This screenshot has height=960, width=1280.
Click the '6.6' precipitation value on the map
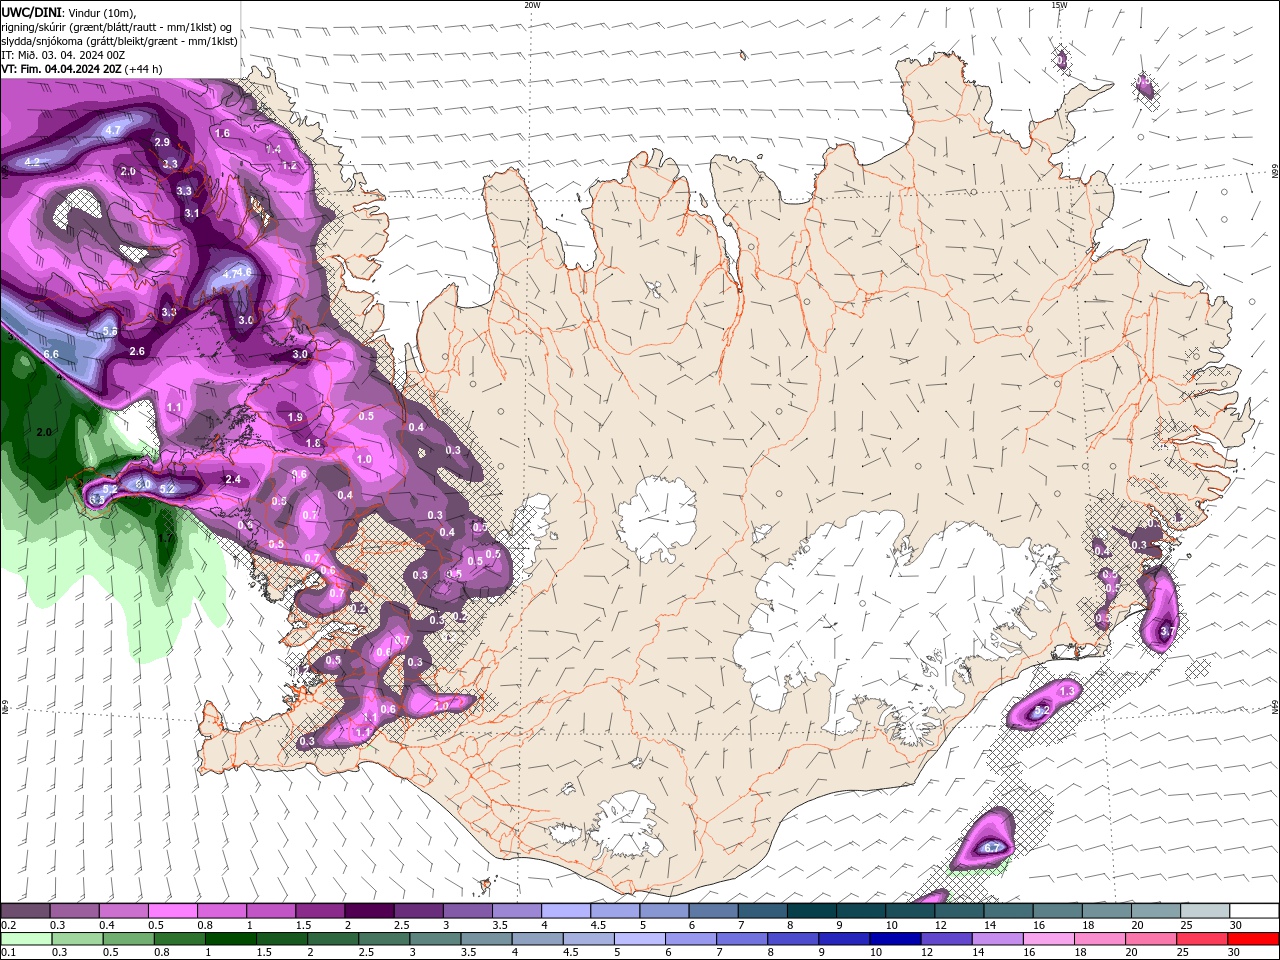(51, 354)
